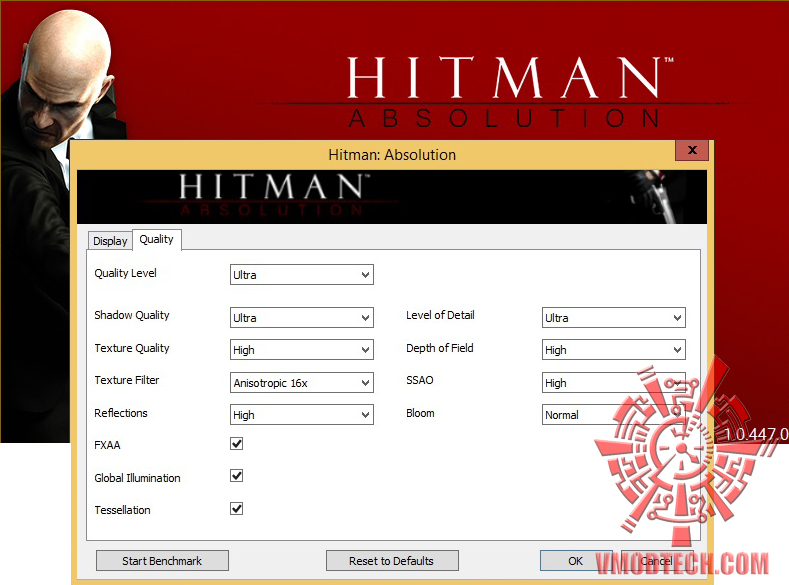789x585 pixels.
Task: Click the Bloom label
Action: coord(420,413)
